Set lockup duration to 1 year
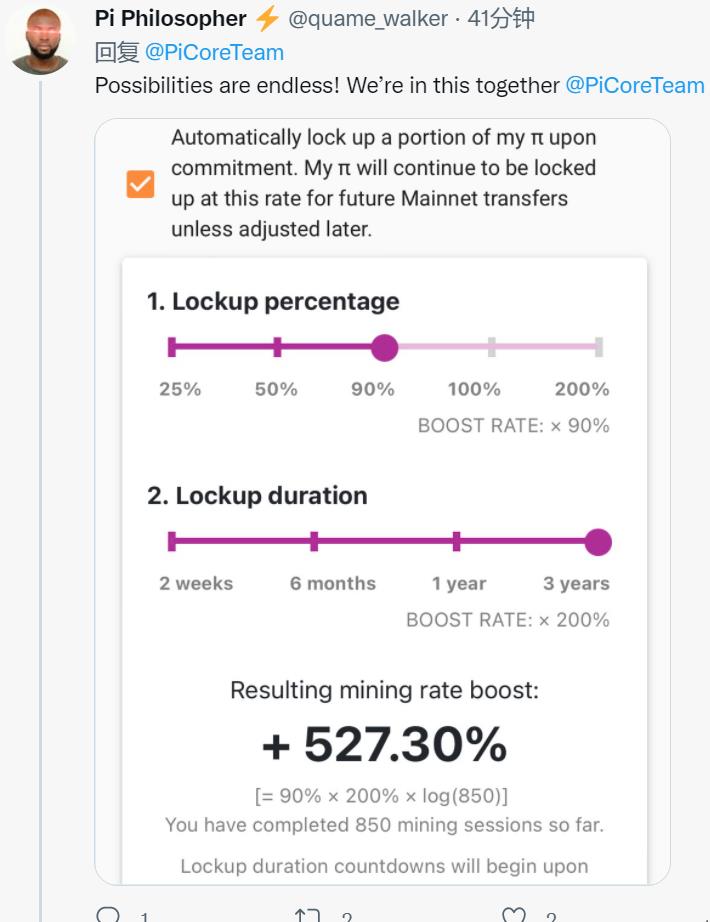Screen dimensions: 710x922 456,542
